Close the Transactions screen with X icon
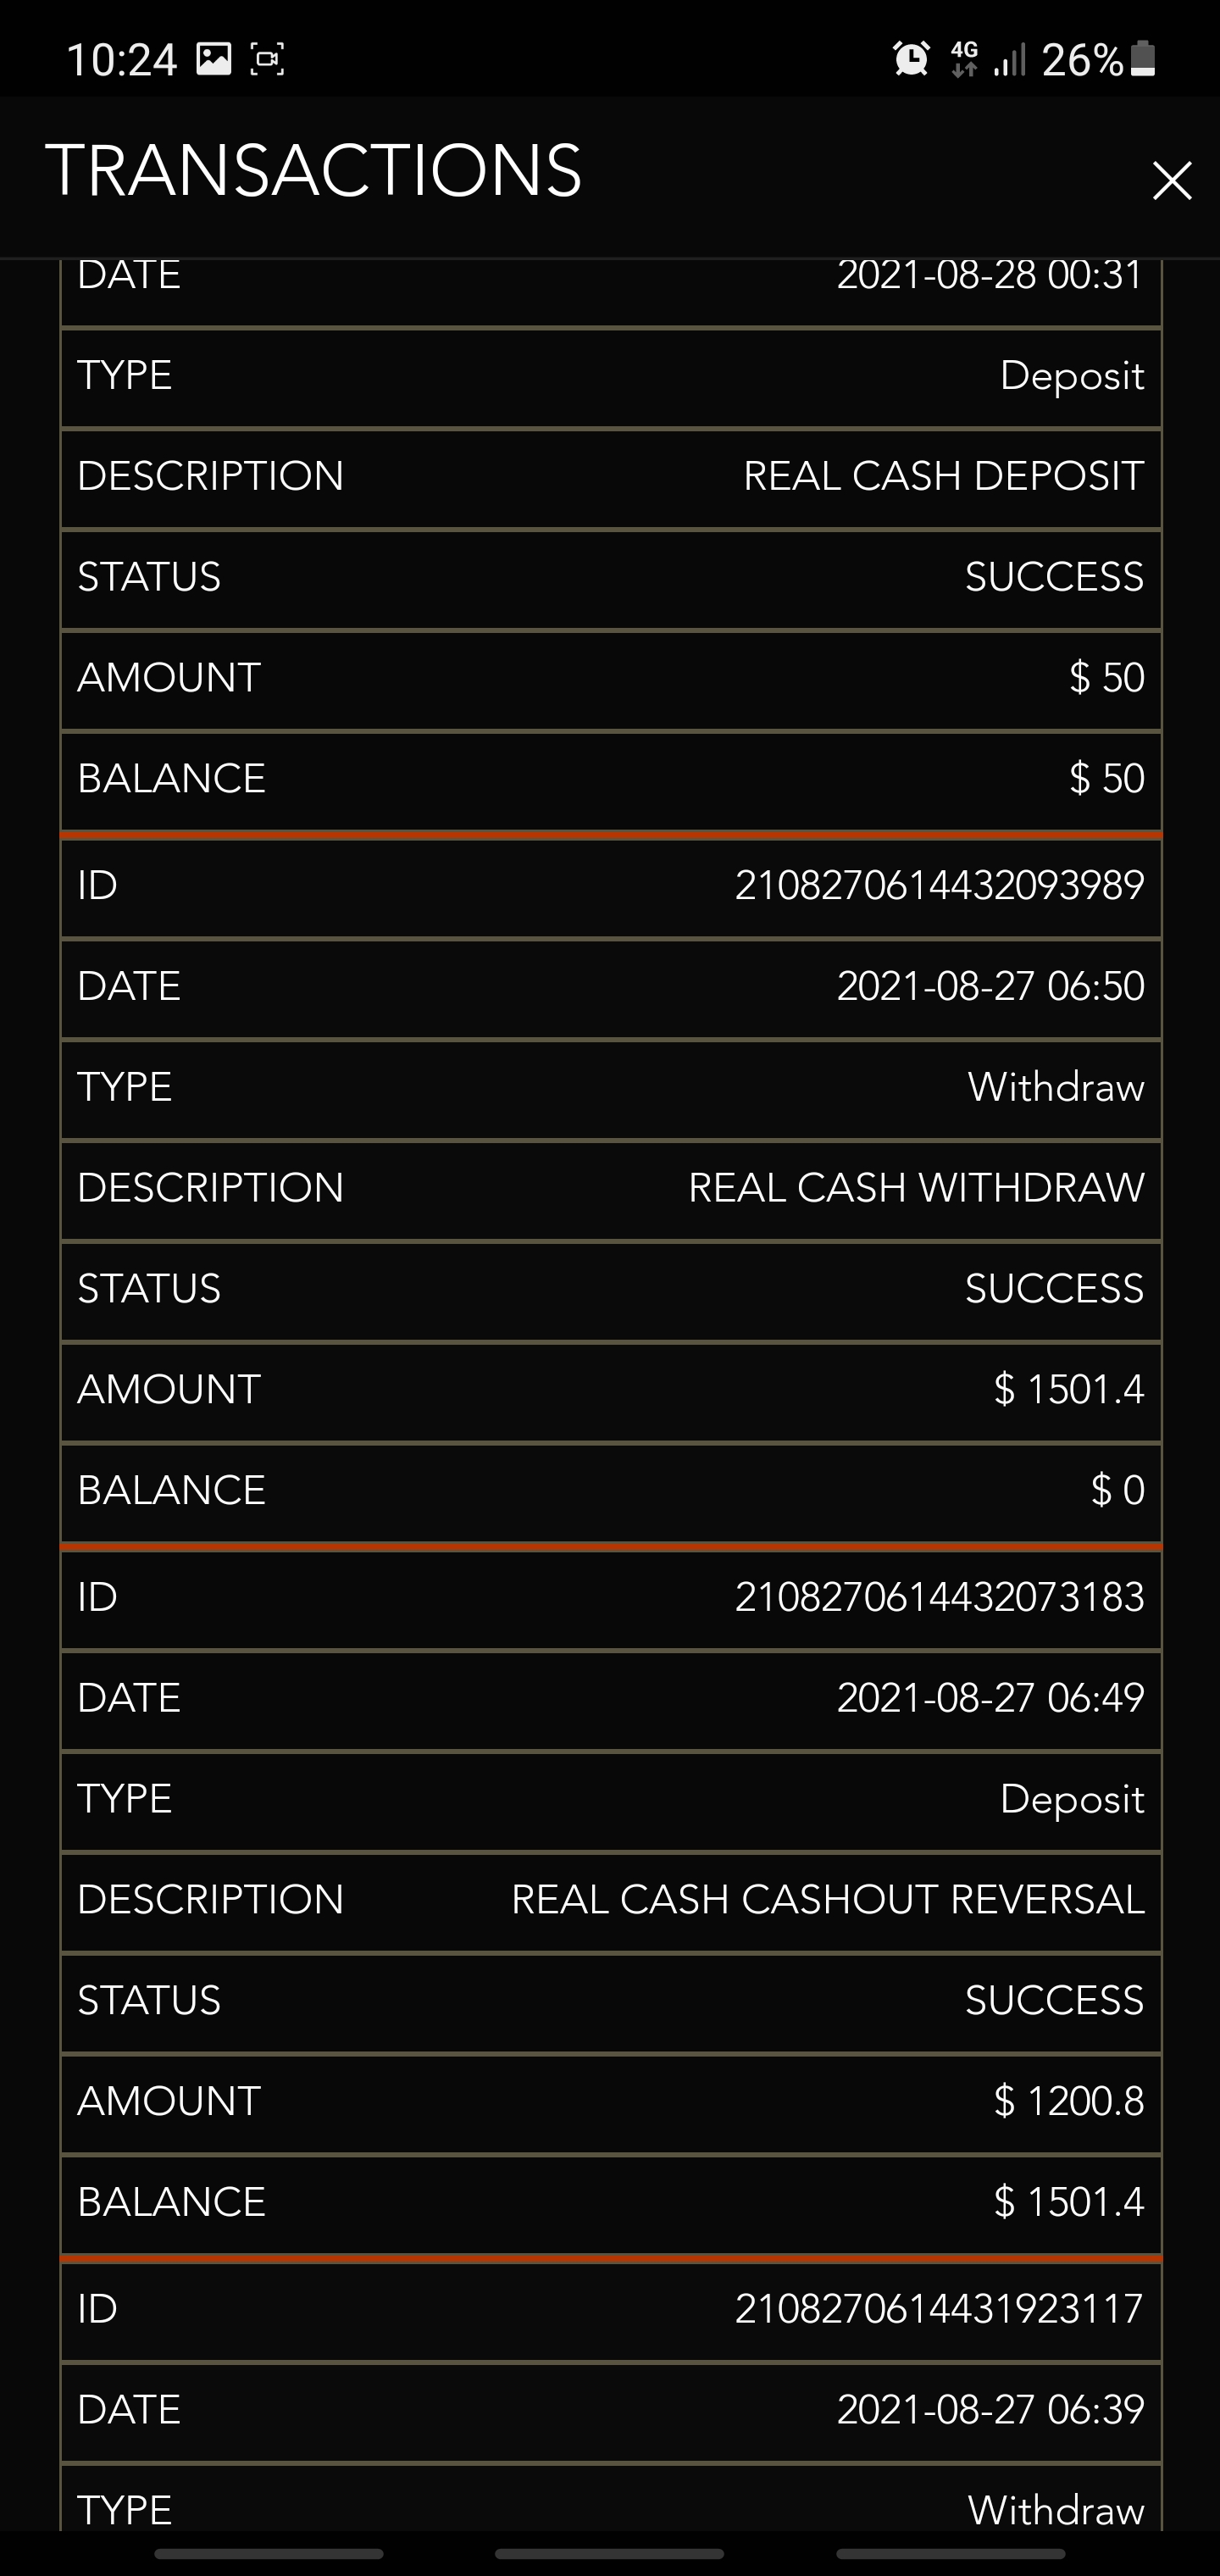Viewport: 1220px width, 2576px height. coord(1171,181)
